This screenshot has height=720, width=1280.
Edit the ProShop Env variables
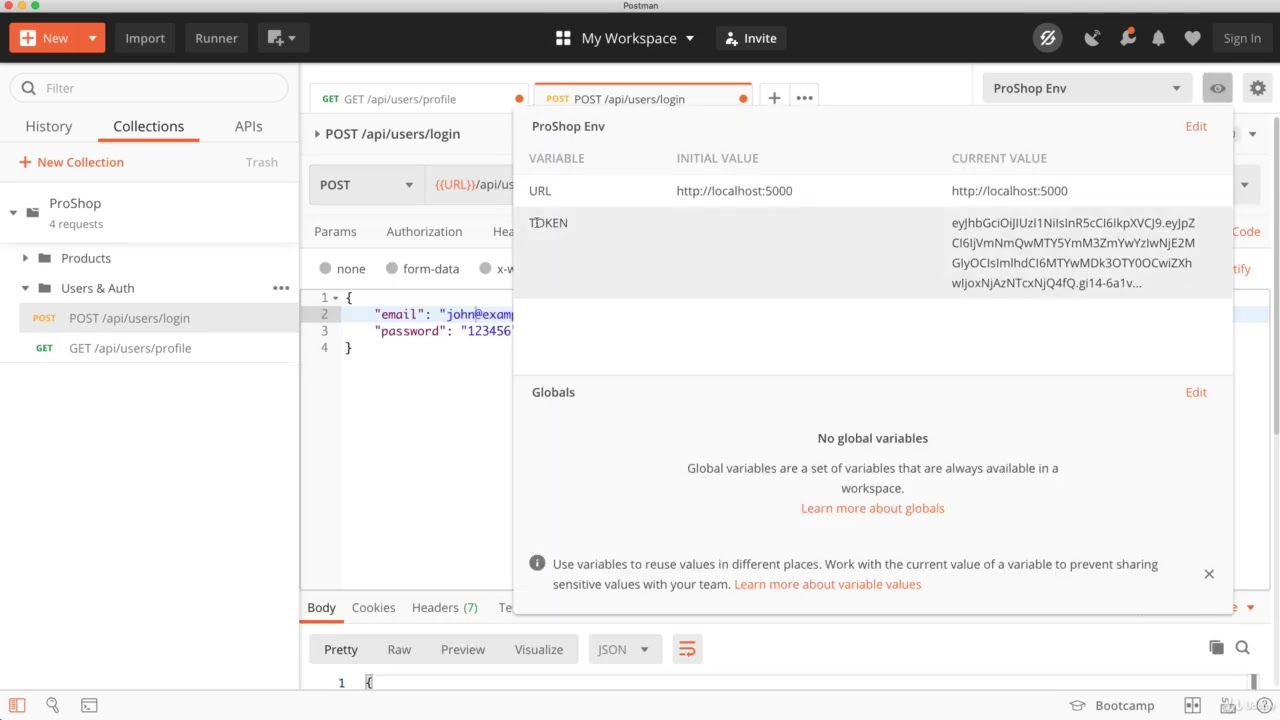pos(1196,126)
